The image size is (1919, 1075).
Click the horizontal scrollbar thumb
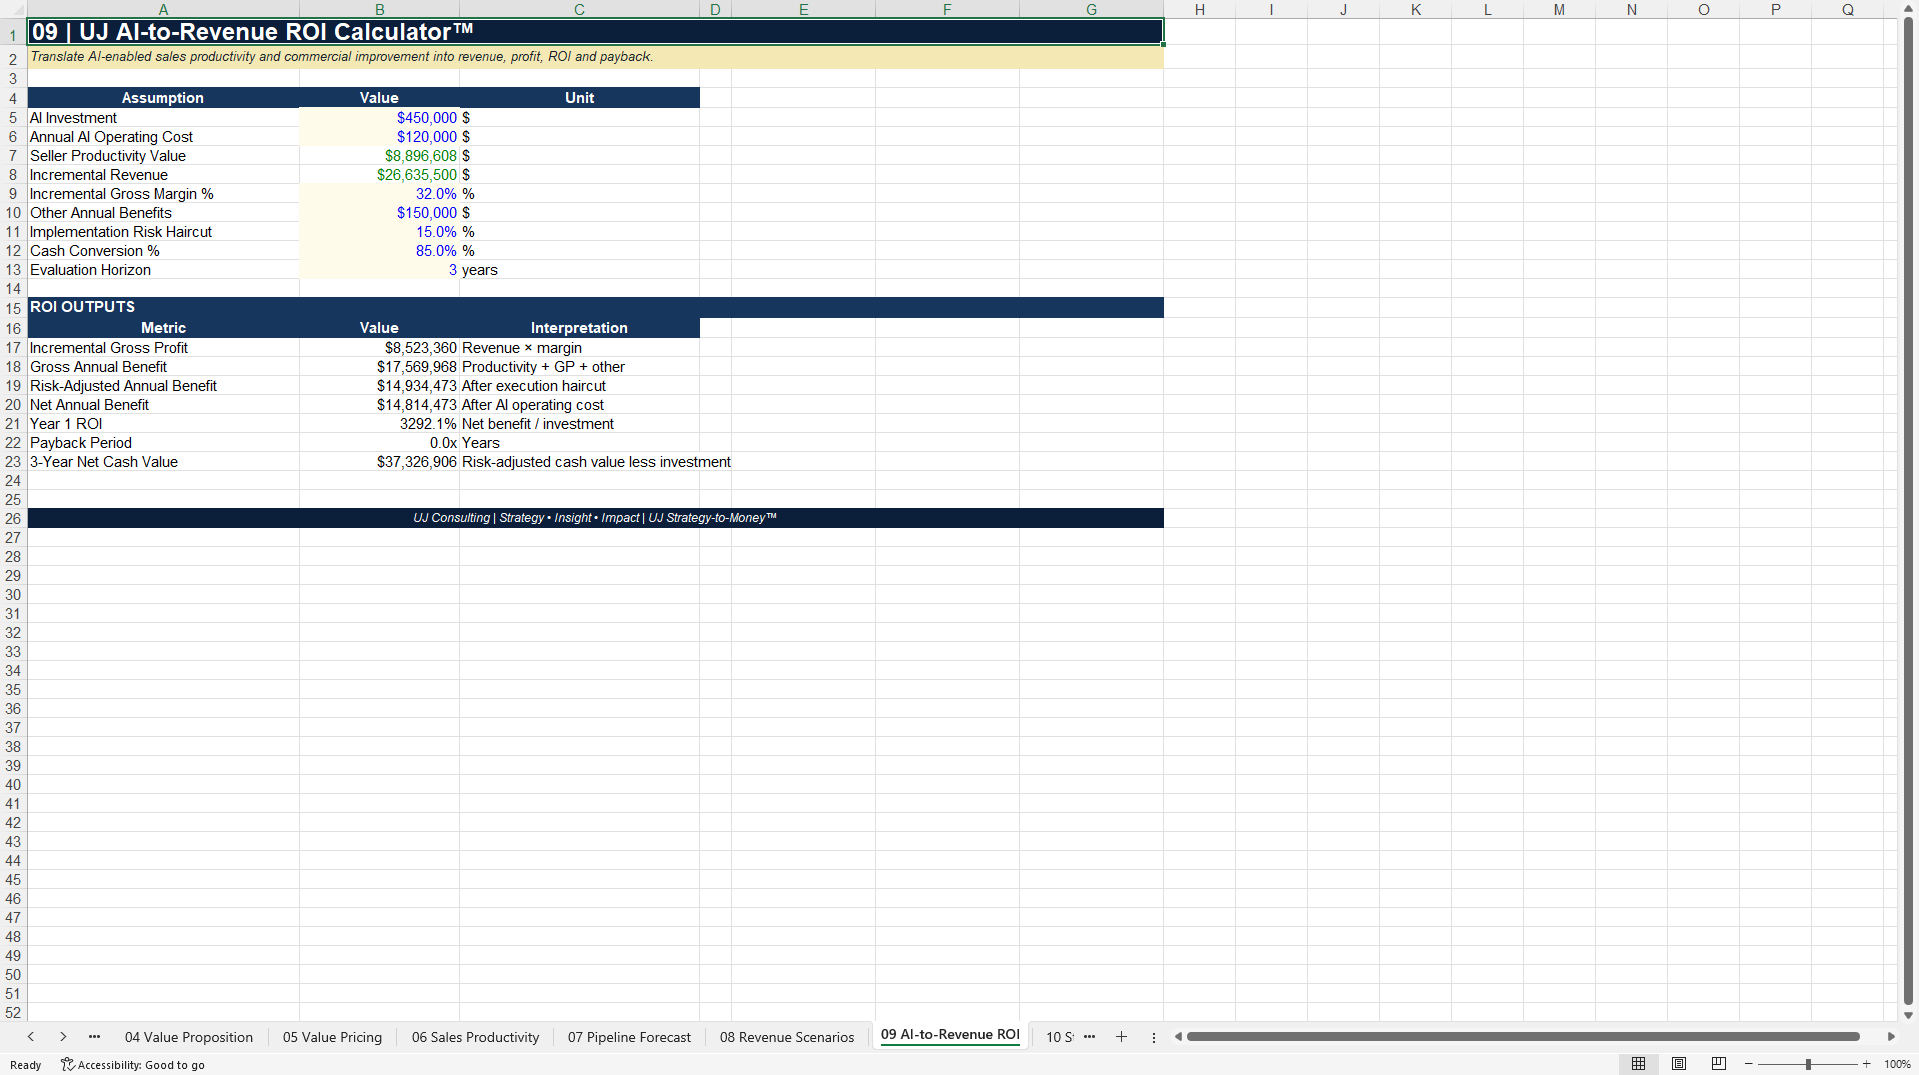(1522, 1037)
